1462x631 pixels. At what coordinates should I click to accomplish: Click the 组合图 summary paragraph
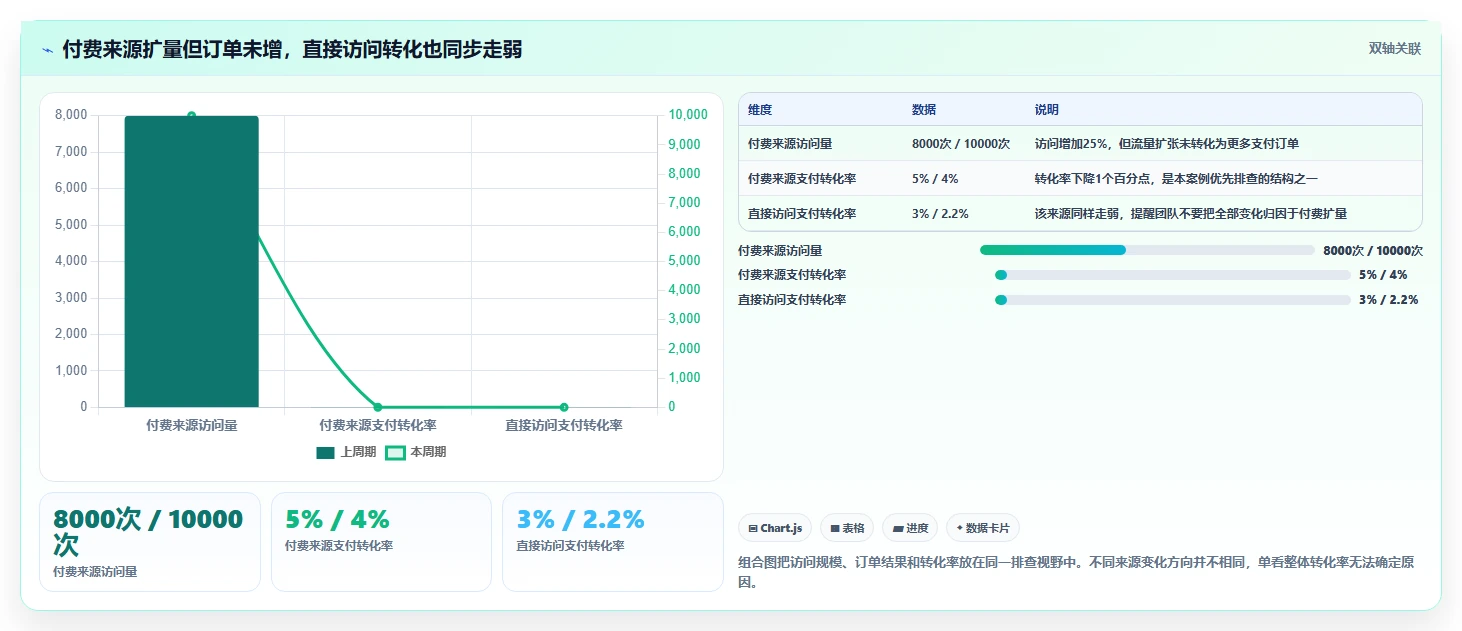tap(1076, 573)
